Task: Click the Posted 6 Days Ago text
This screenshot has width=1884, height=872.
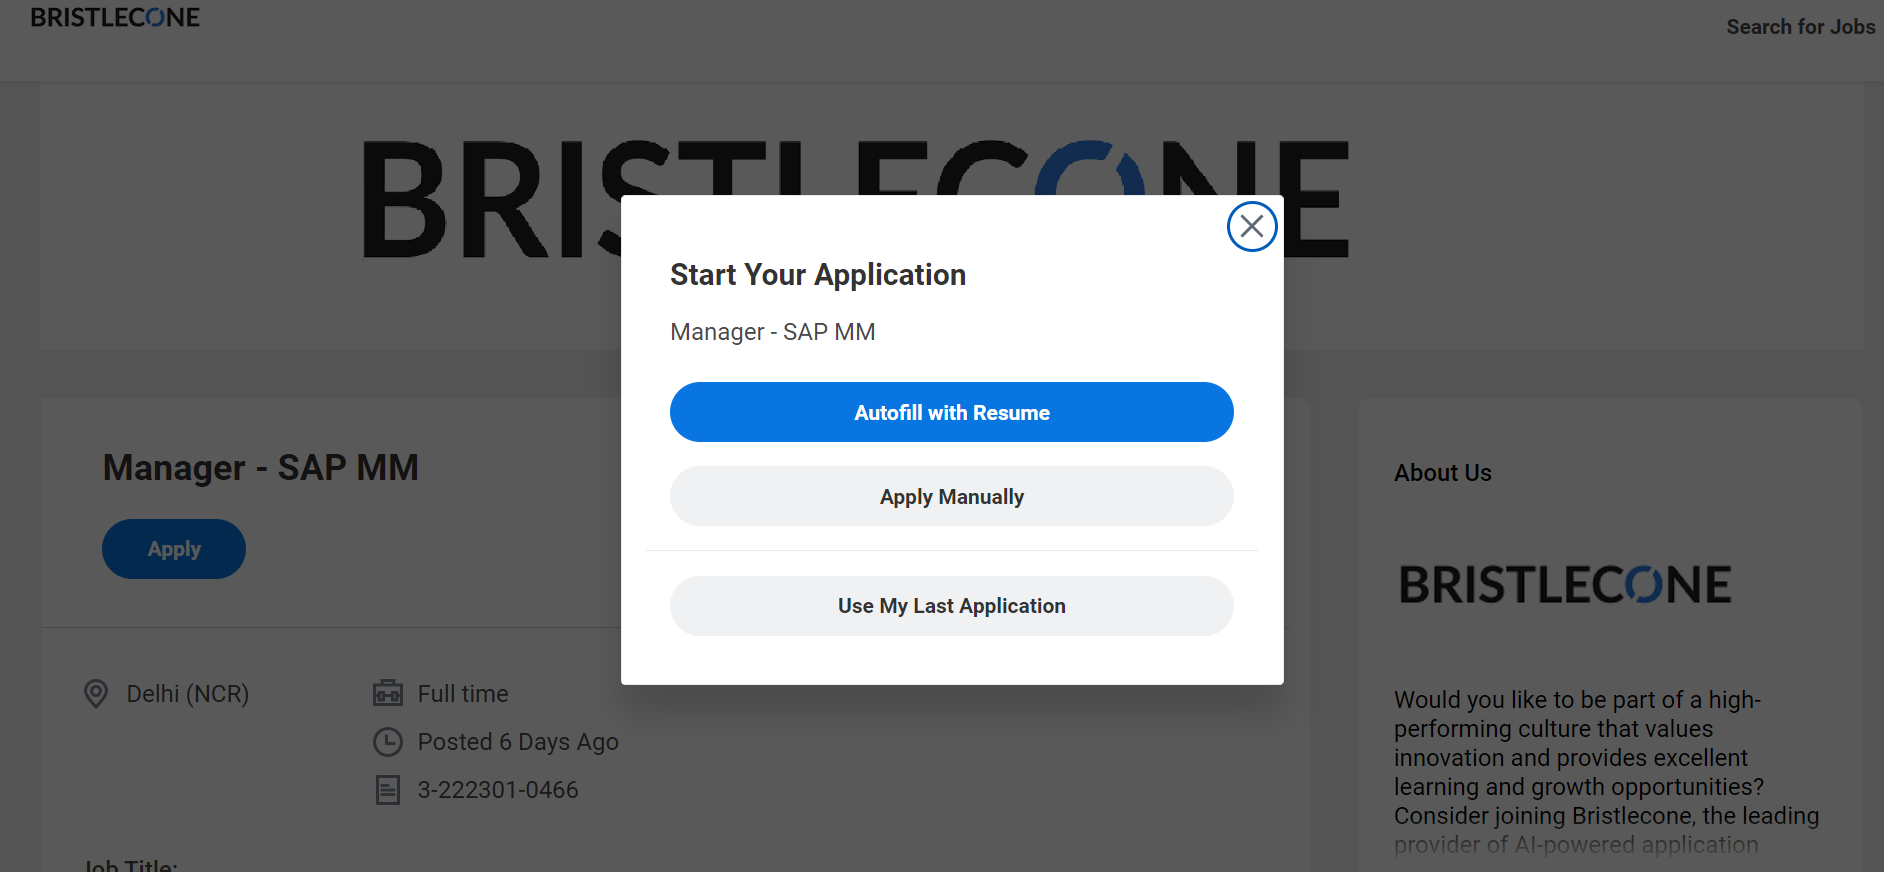Action: (x=518, y=742)
